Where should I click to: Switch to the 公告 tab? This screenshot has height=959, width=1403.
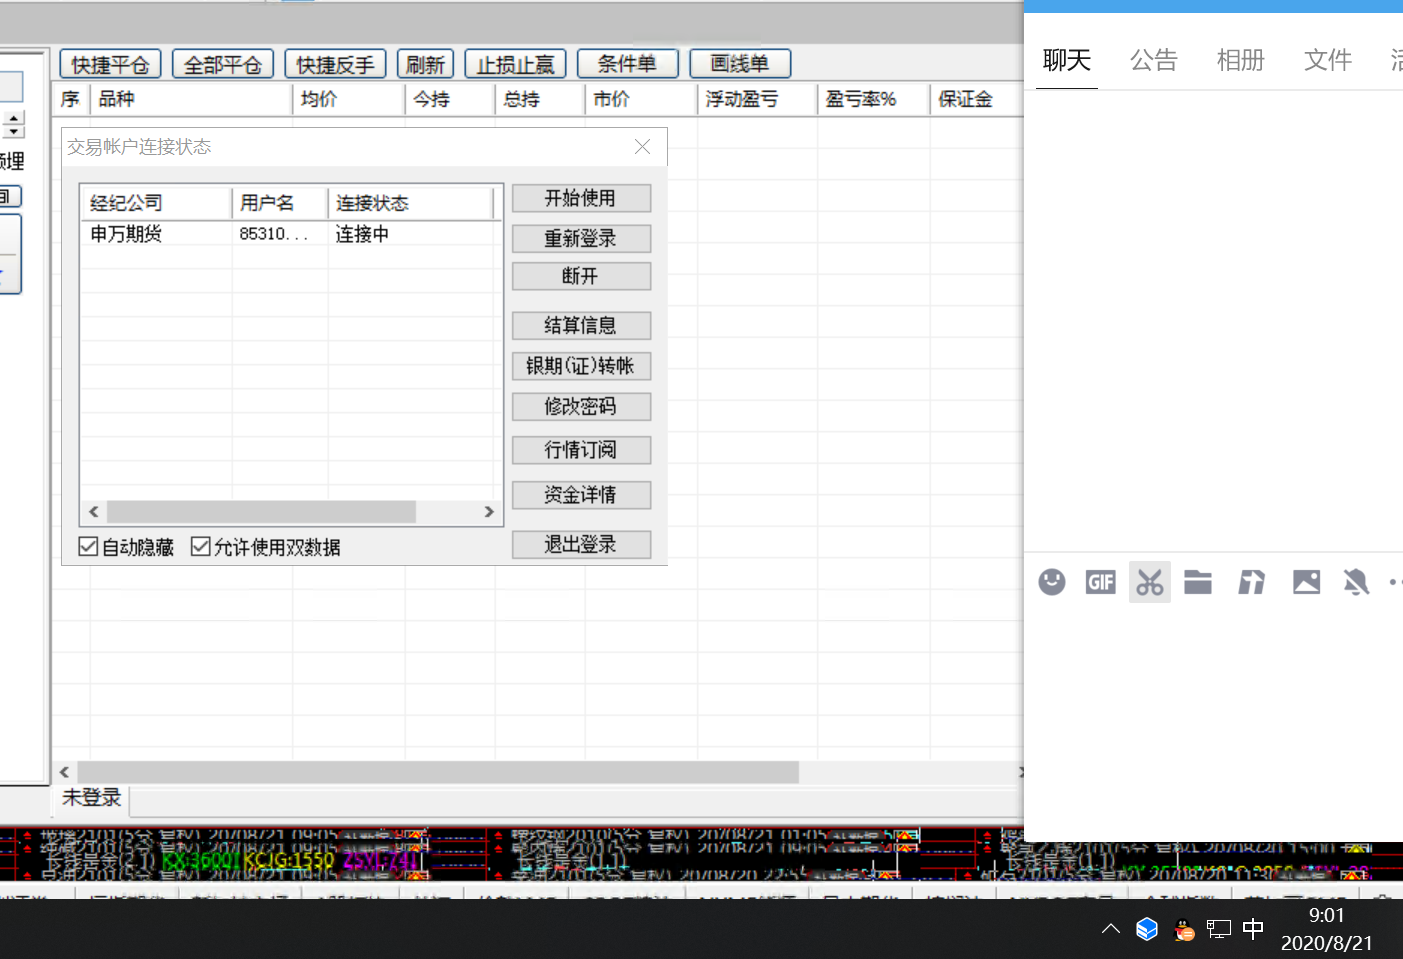pyautogui.click(x=1153, y=61)
